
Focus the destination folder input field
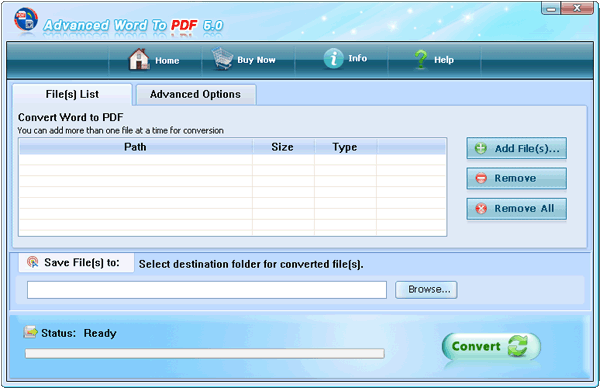pyautogui.click(x=207, y=290)
